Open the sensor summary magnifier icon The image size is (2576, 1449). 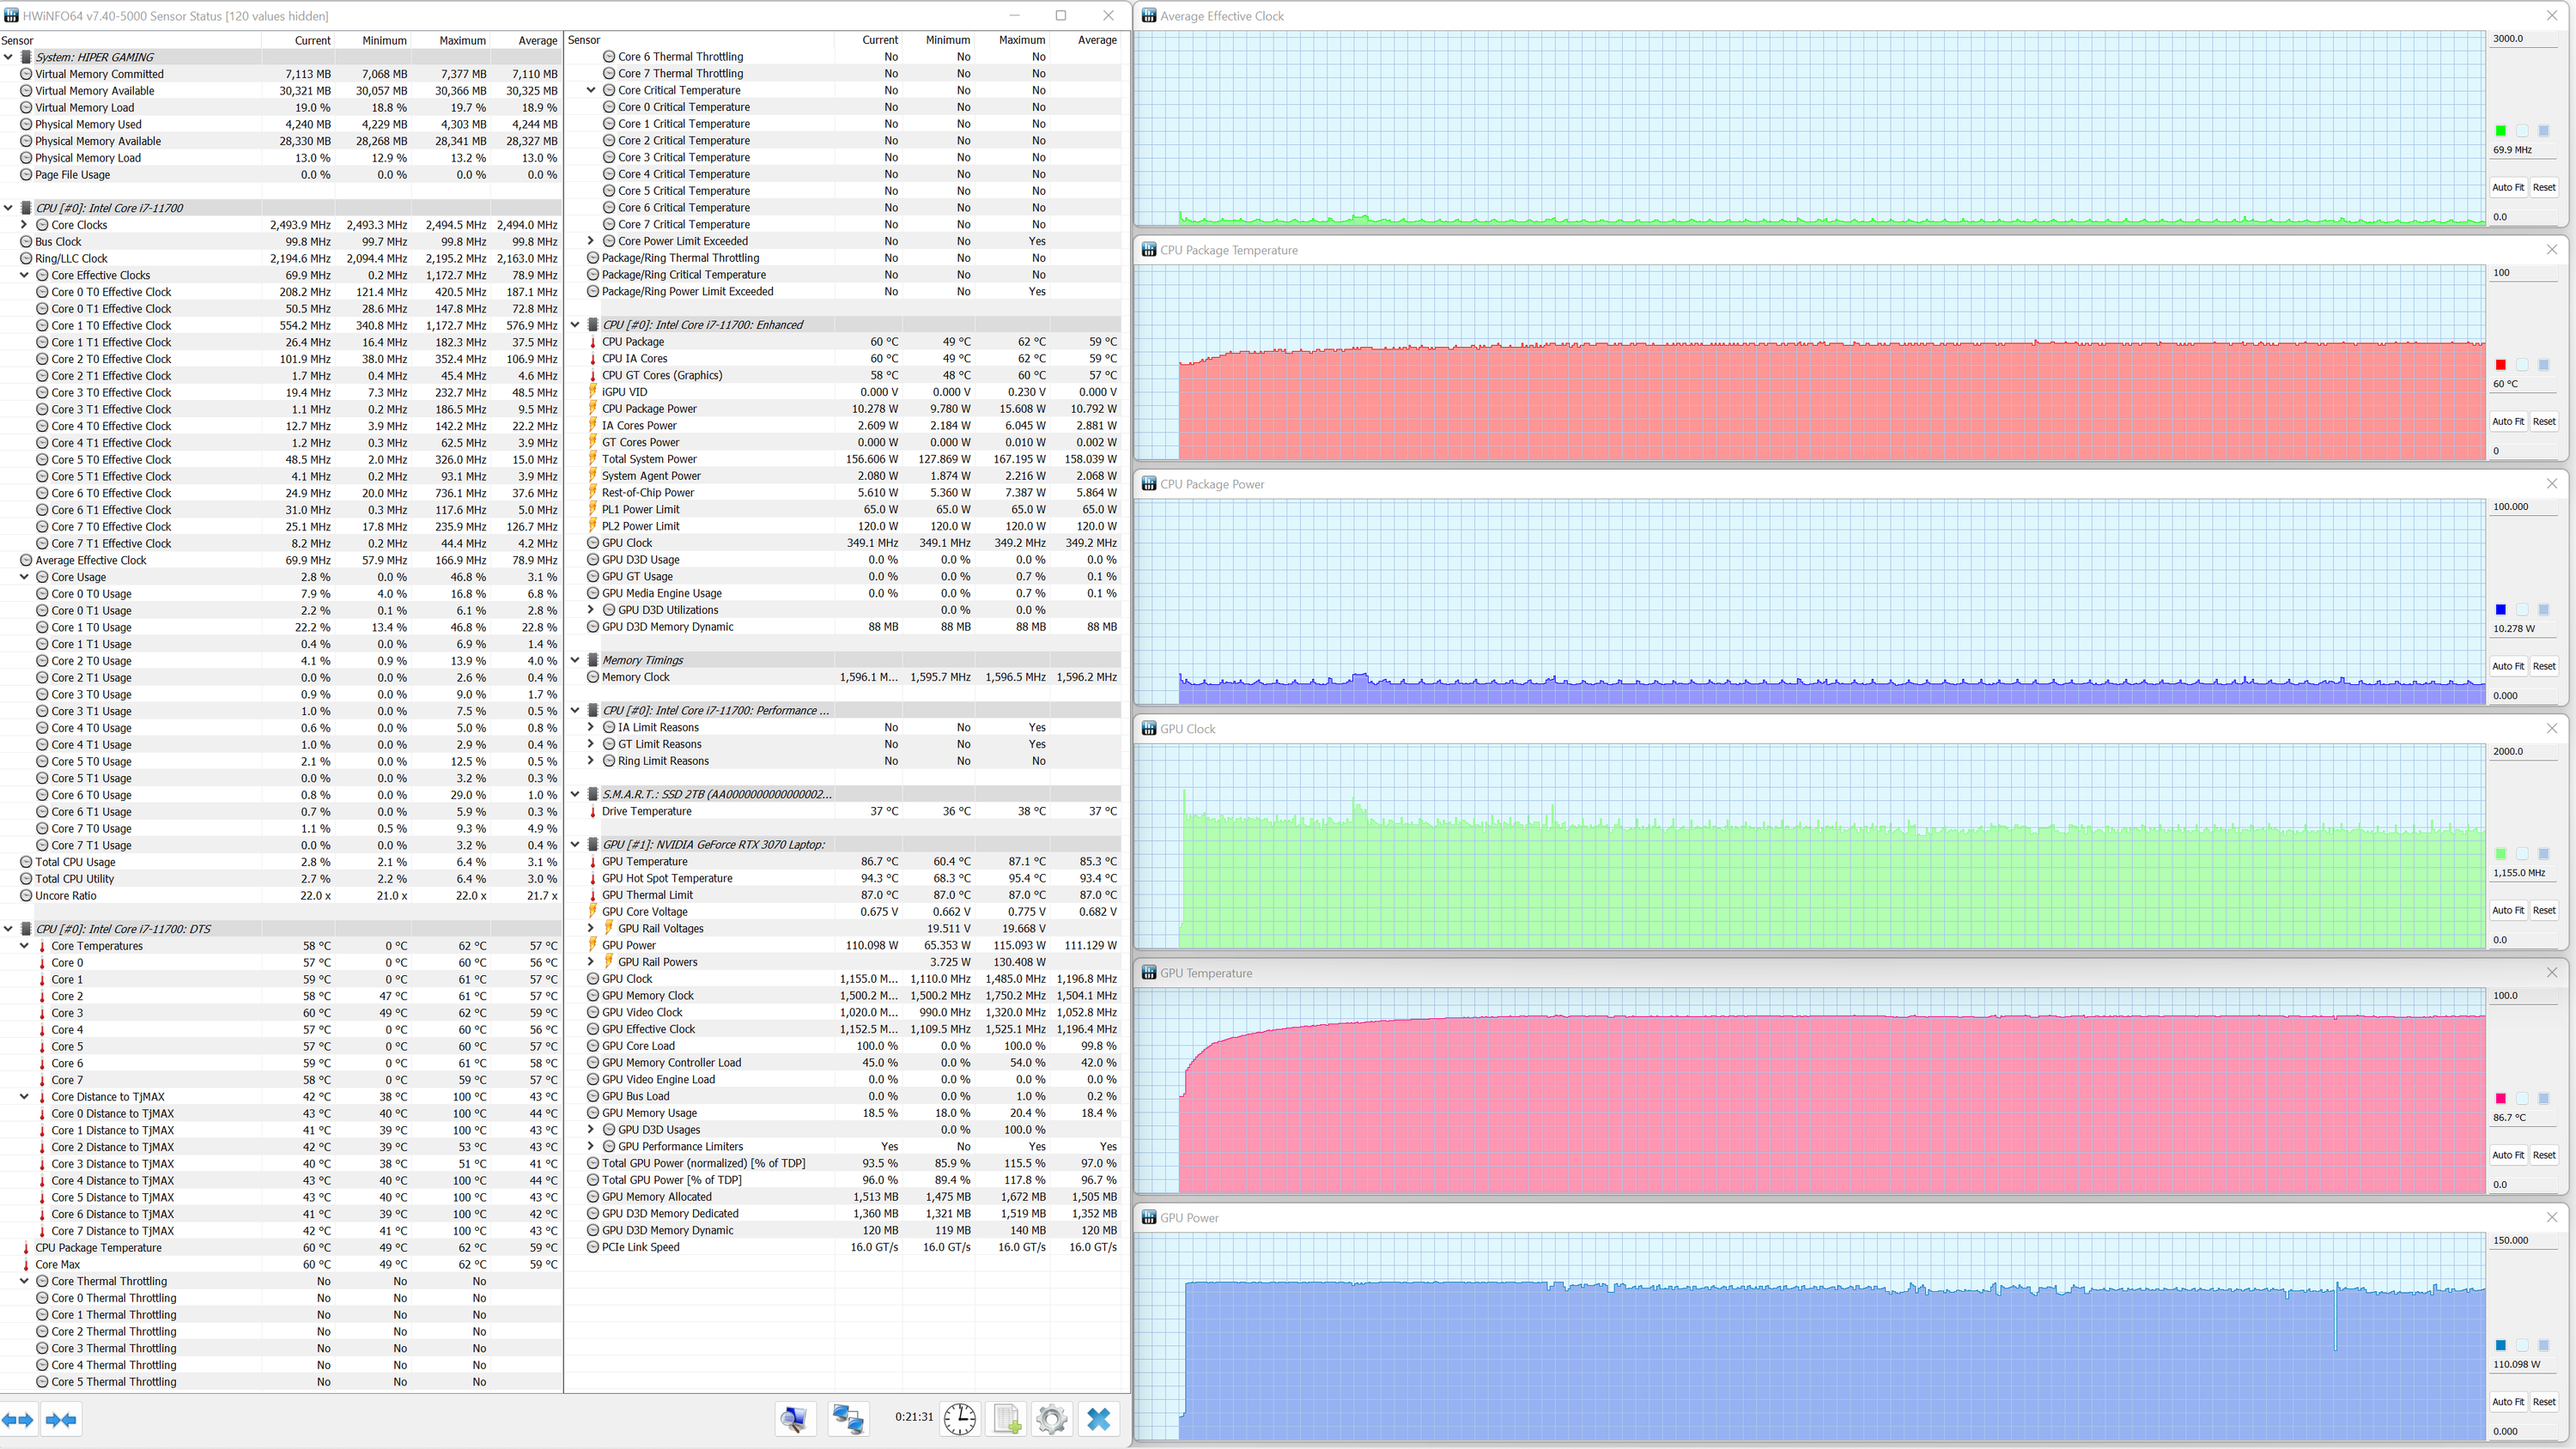click(795, 1419)
